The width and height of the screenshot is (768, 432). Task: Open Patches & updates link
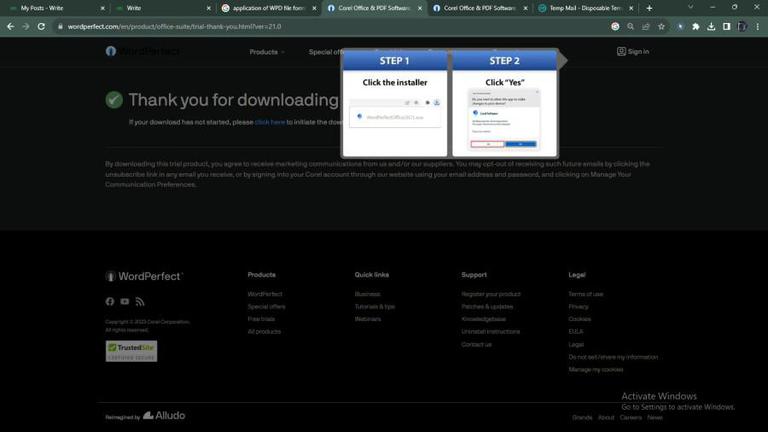point(487,307)
